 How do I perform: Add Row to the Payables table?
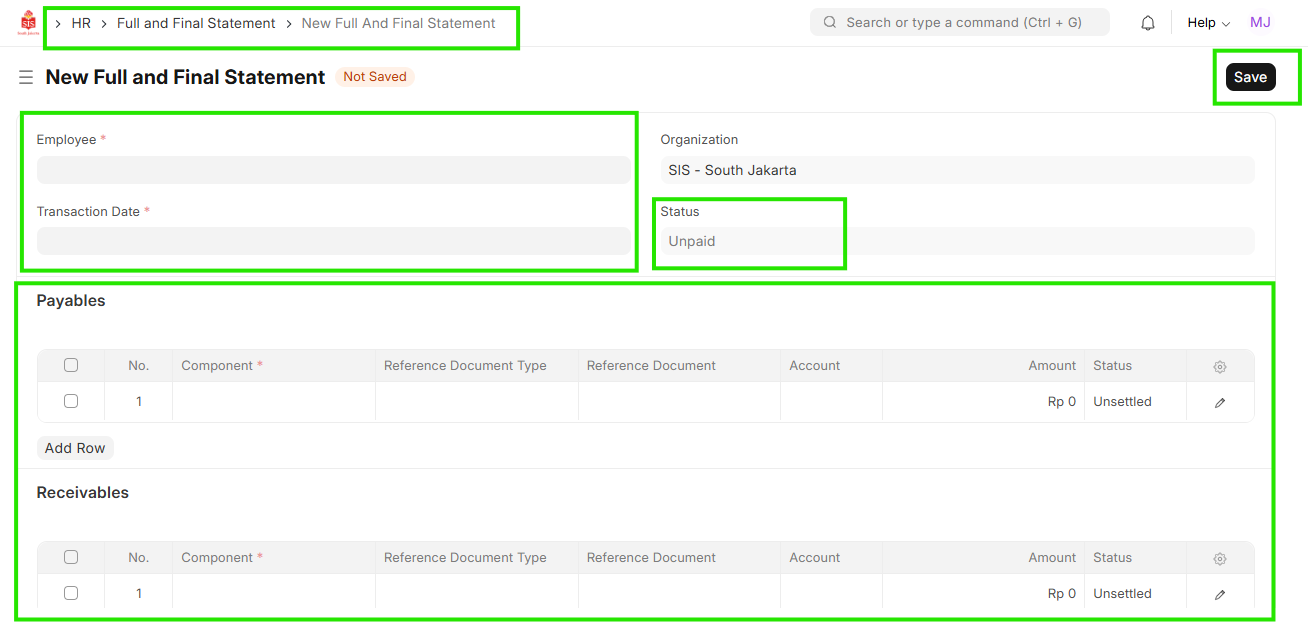(x=75, y=448)
